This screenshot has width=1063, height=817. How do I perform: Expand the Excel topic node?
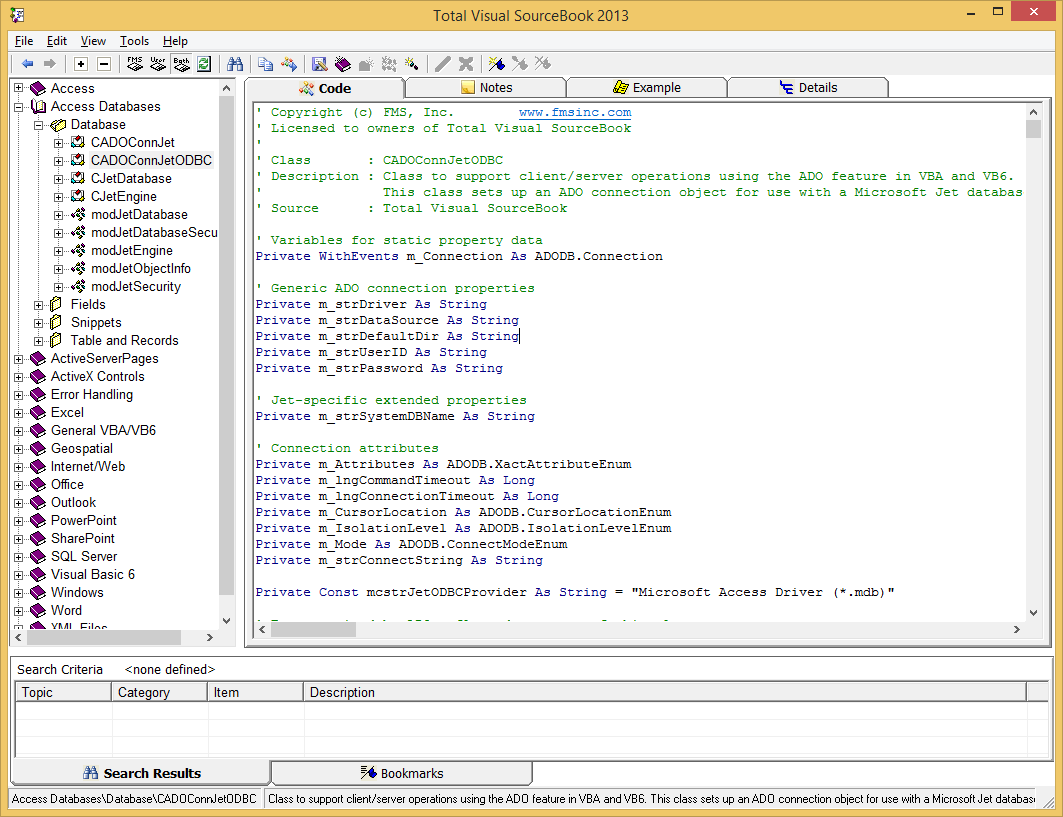click(18, 413)
